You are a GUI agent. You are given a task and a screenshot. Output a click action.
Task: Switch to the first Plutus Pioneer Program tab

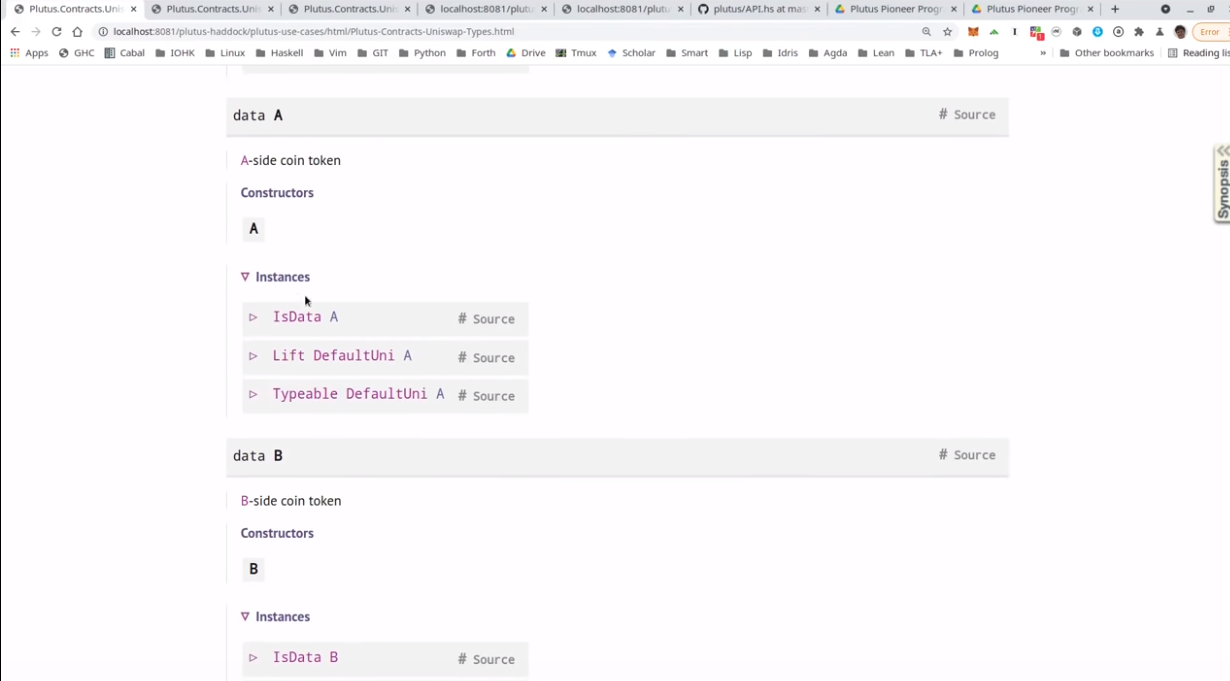pyautogui.click(x=889, y=9)
